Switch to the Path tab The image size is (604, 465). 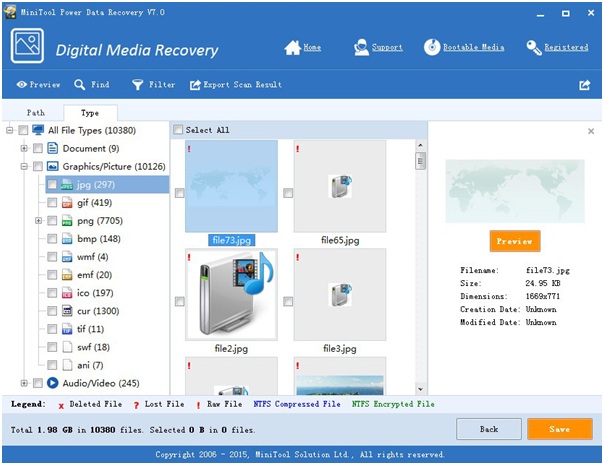(35, 113)
